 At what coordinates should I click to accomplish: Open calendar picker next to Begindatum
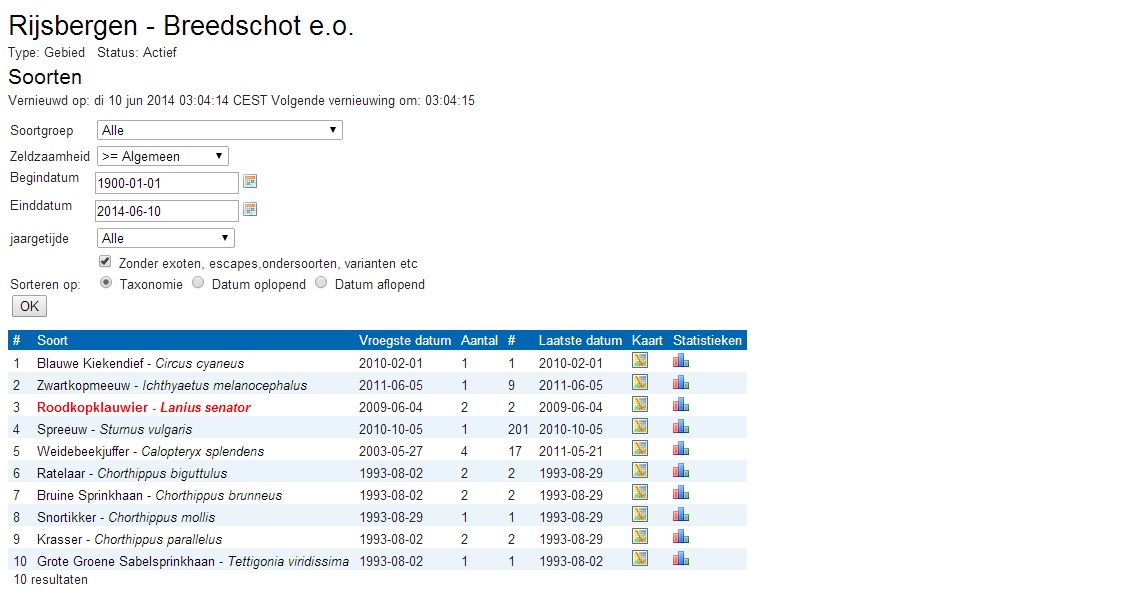pyautogui.click(x=250, y=181)
